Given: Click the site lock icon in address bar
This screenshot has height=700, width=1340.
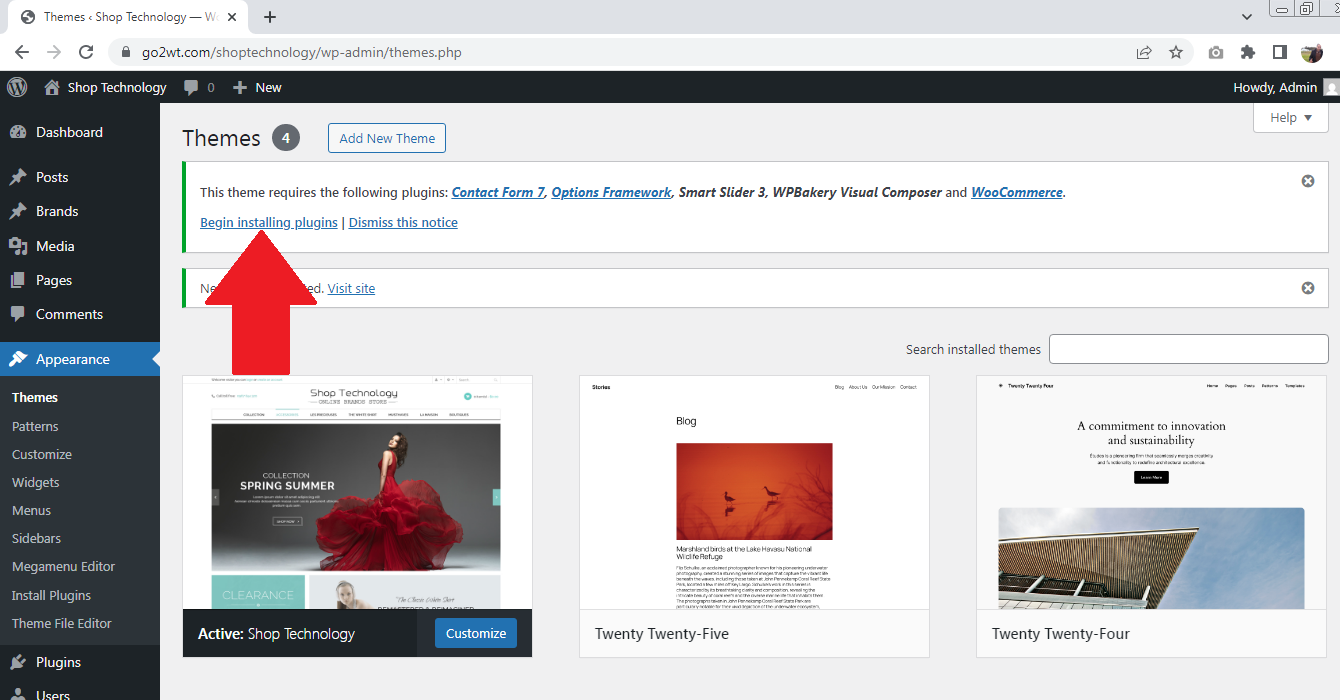Looking at the screenshot, I should 126,52.
